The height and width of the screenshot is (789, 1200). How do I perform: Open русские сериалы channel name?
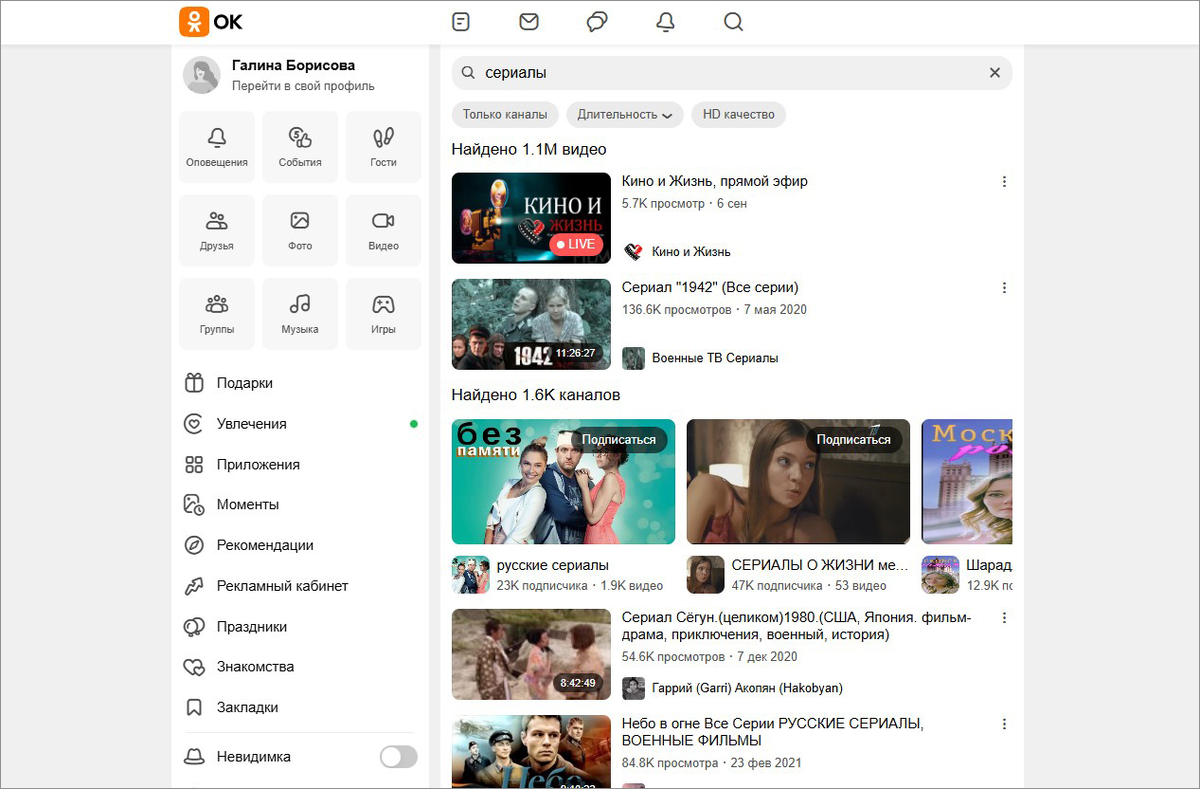click(x=553, y=566)
